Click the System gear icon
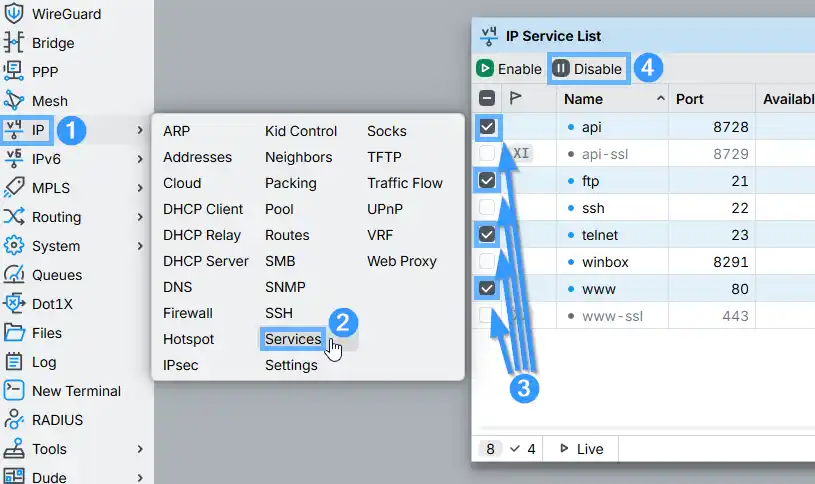Image resolution: width=815 pixels, height=484 pixels. 14,245
